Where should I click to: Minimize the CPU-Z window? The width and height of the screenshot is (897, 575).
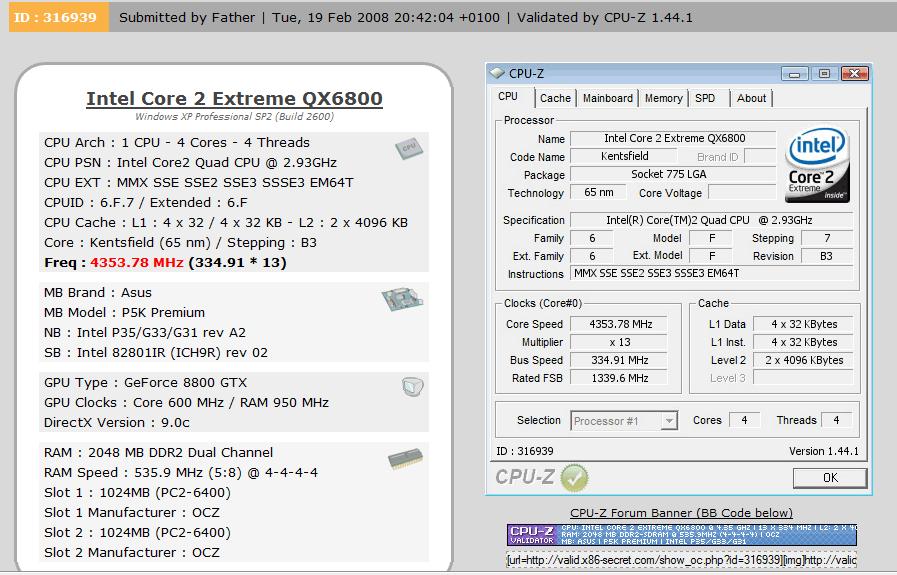coord(794,74)
